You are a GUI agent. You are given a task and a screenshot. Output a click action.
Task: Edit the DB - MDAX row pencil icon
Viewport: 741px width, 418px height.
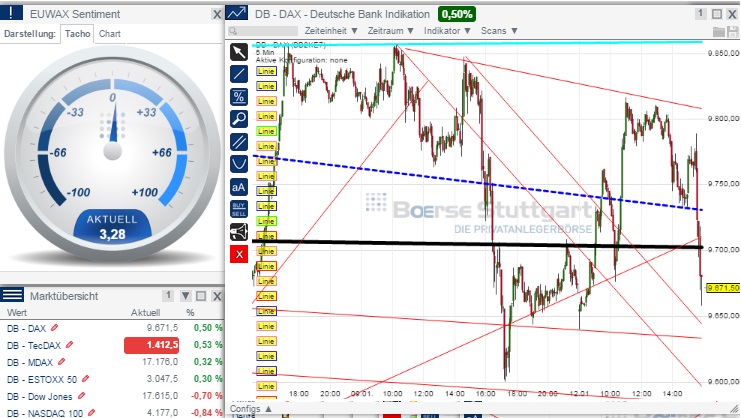click(x=61, y=362)
